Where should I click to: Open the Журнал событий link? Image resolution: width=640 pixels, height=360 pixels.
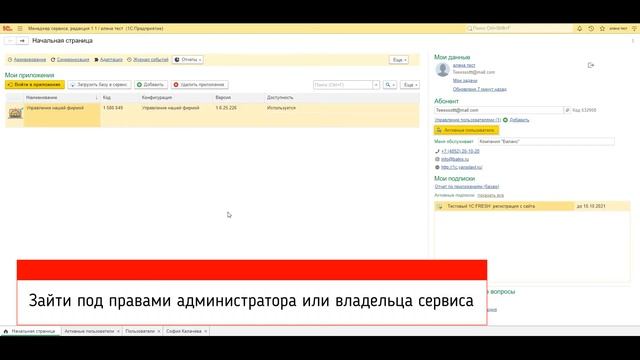tap(151, 60)
